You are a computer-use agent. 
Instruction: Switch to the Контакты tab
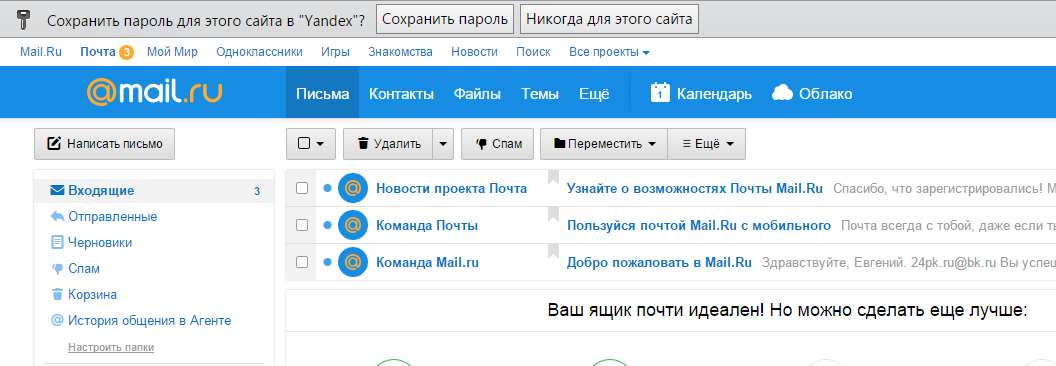[401, 94]
